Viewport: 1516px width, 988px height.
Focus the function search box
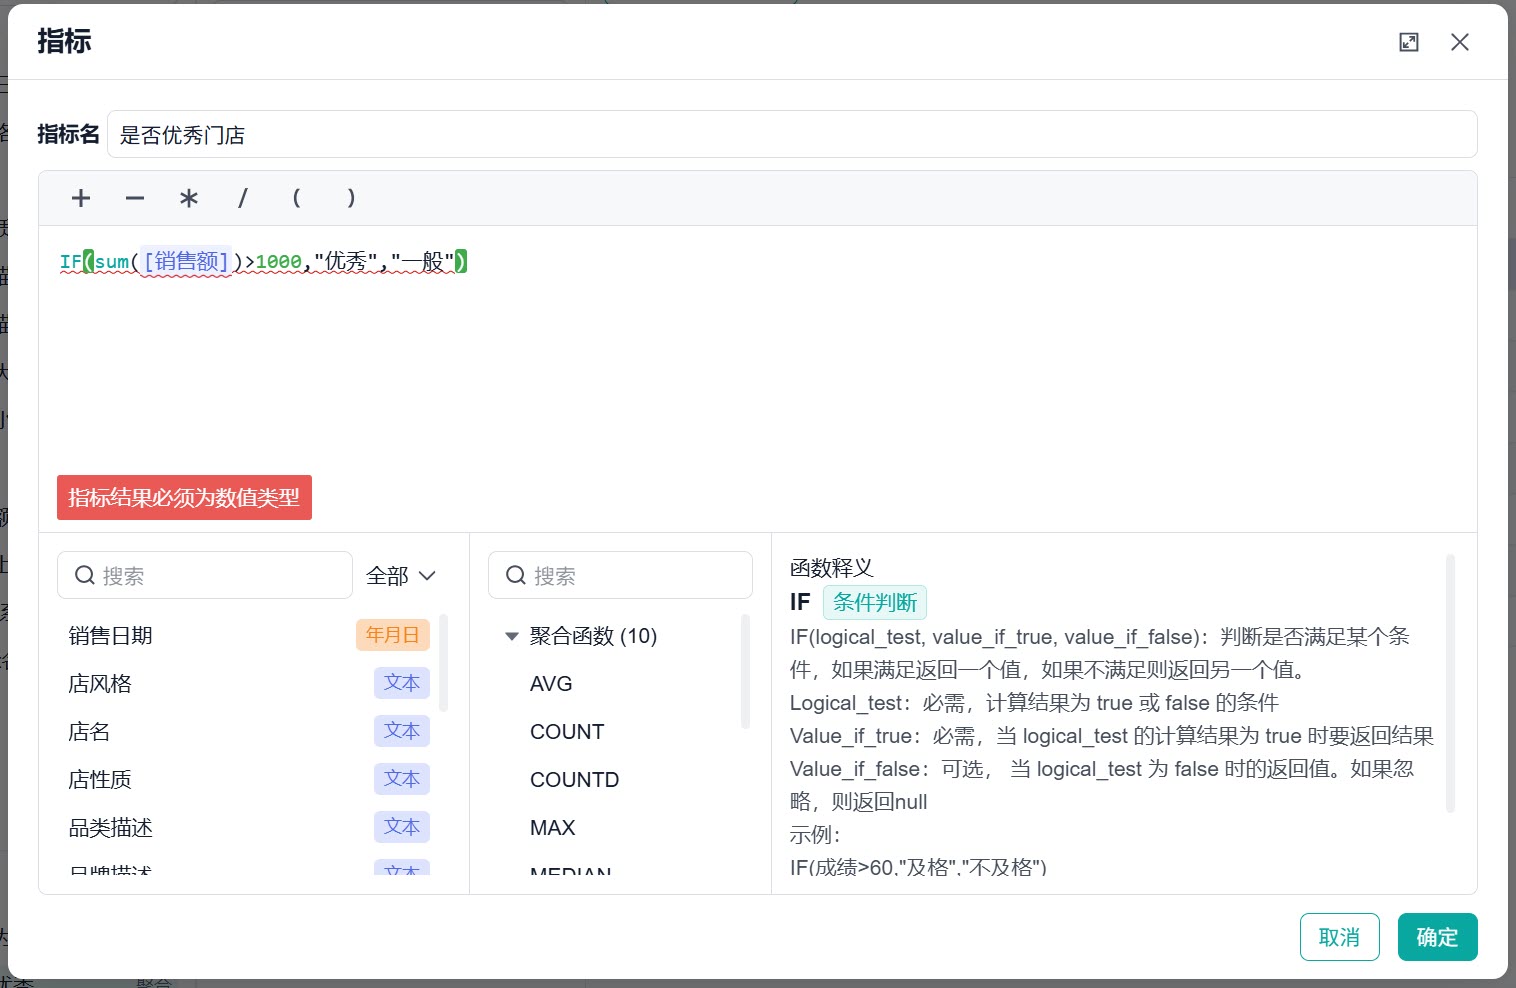[x=620, y=575]
